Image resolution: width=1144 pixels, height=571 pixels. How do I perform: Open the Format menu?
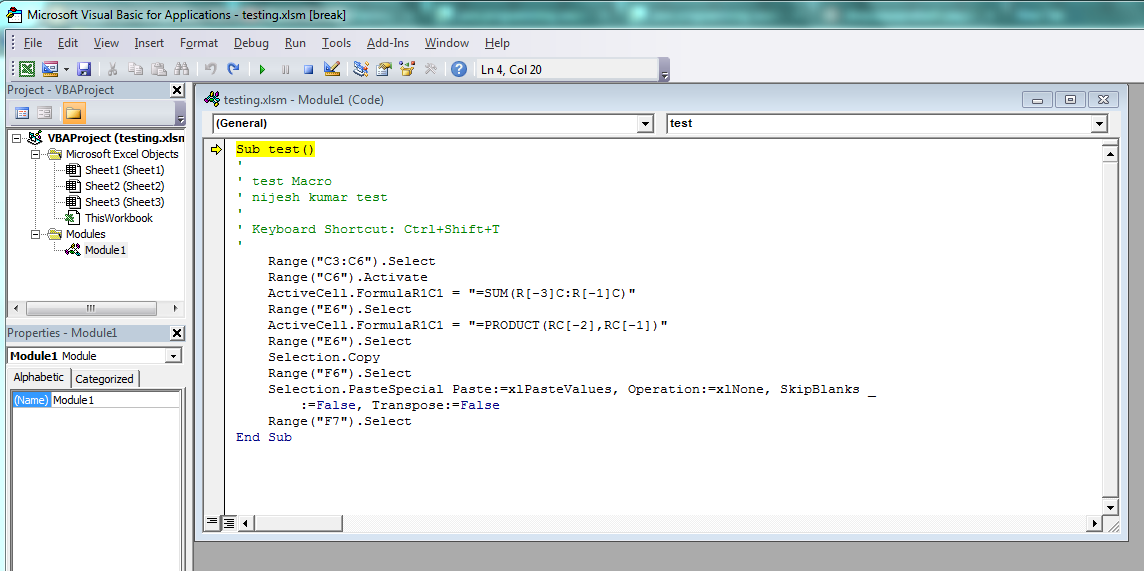pos(199,43)
